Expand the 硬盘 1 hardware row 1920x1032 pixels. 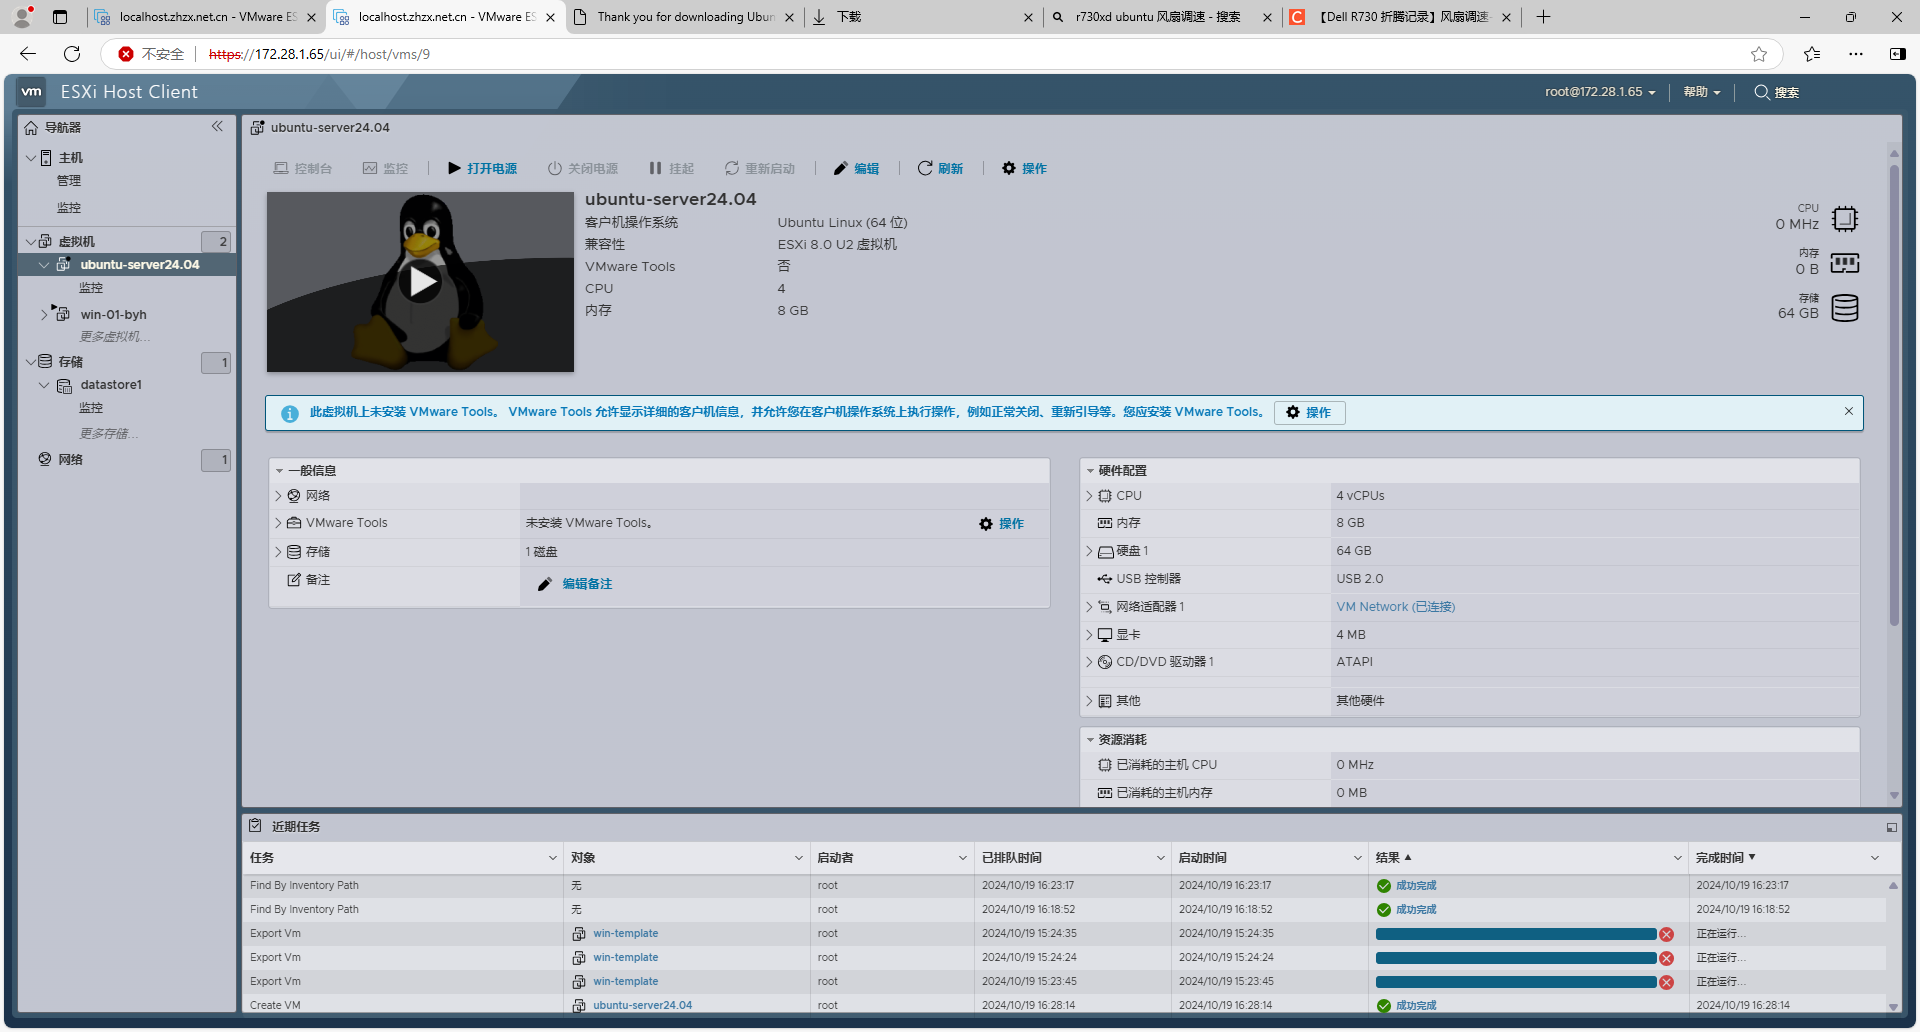[x=1089, y=551]
